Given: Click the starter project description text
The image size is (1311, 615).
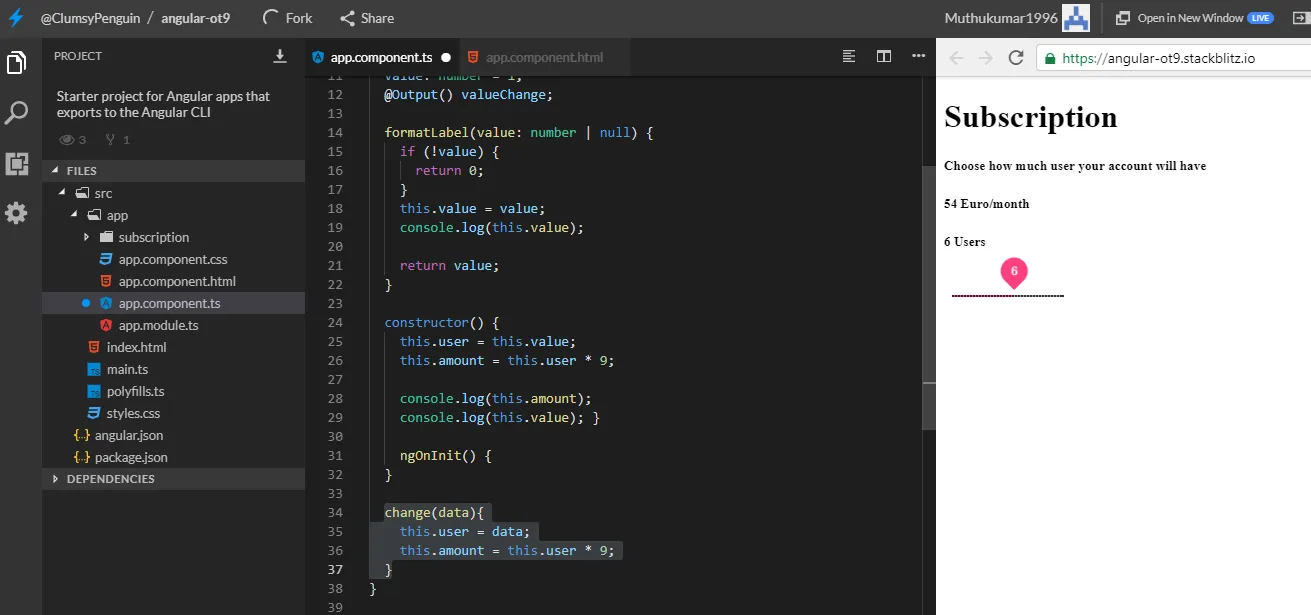Looking at the screenshot, I should click(163, 104).
